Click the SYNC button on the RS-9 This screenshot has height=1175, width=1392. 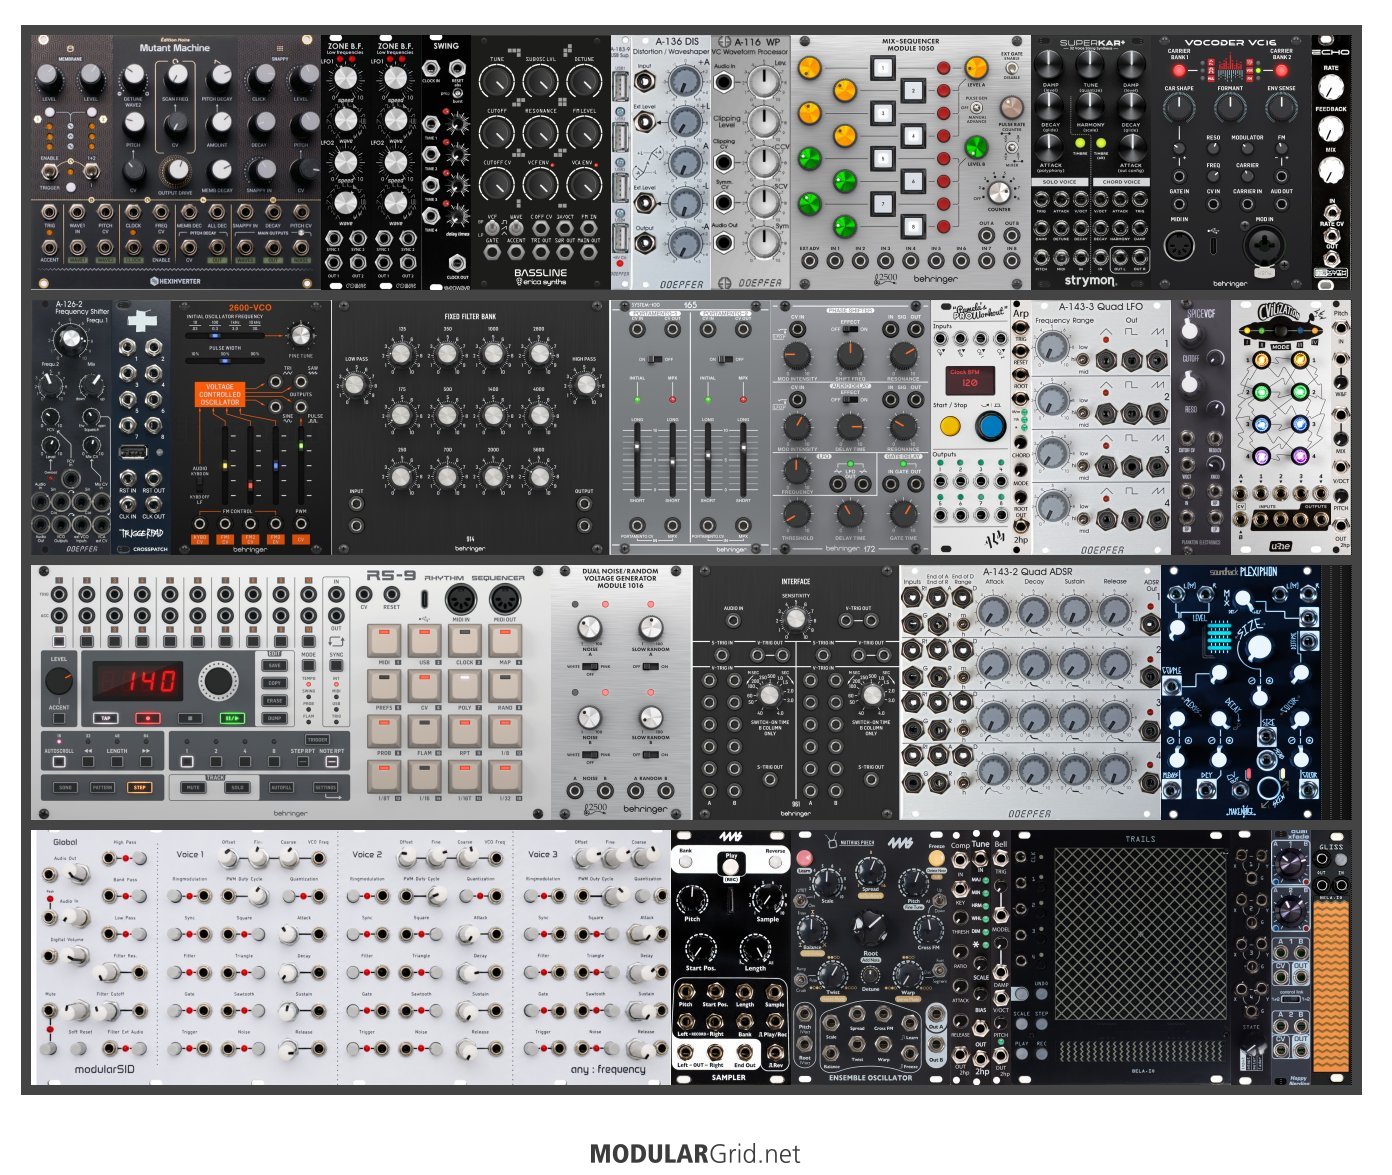336,665
